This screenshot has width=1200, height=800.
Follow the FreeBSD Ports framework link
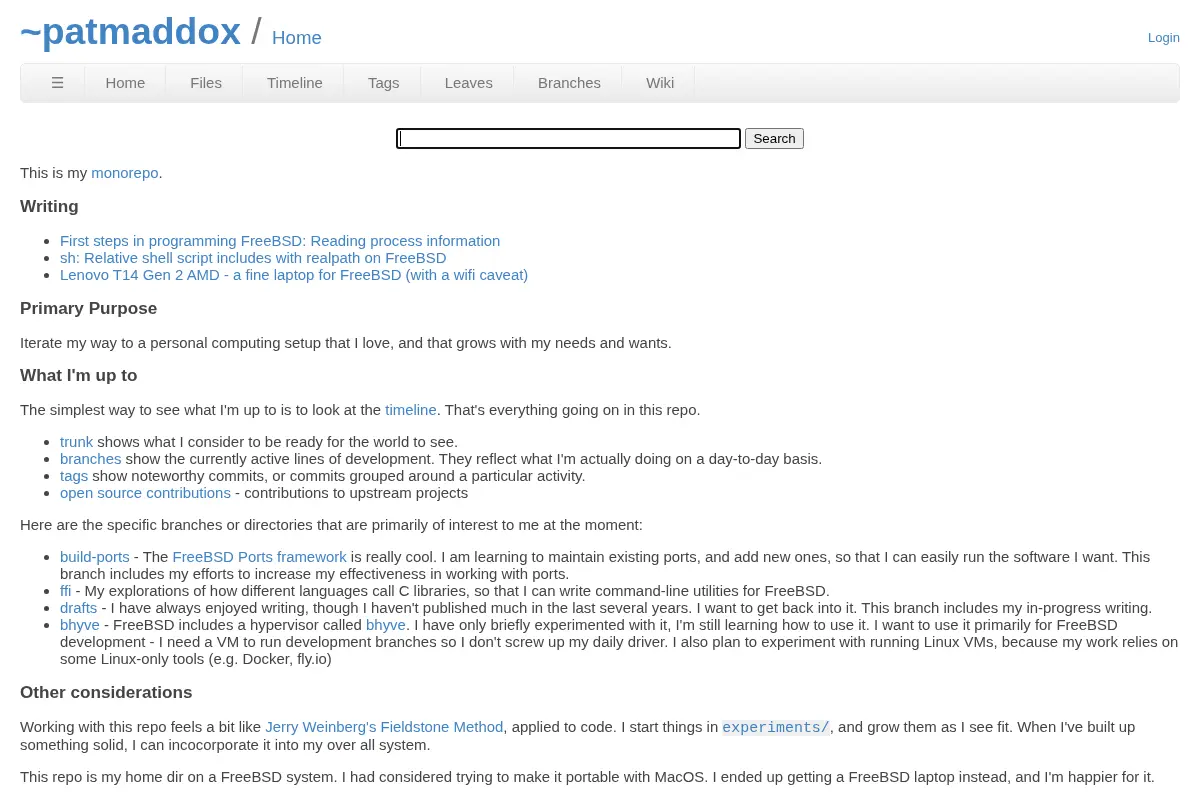click(259, 557)
